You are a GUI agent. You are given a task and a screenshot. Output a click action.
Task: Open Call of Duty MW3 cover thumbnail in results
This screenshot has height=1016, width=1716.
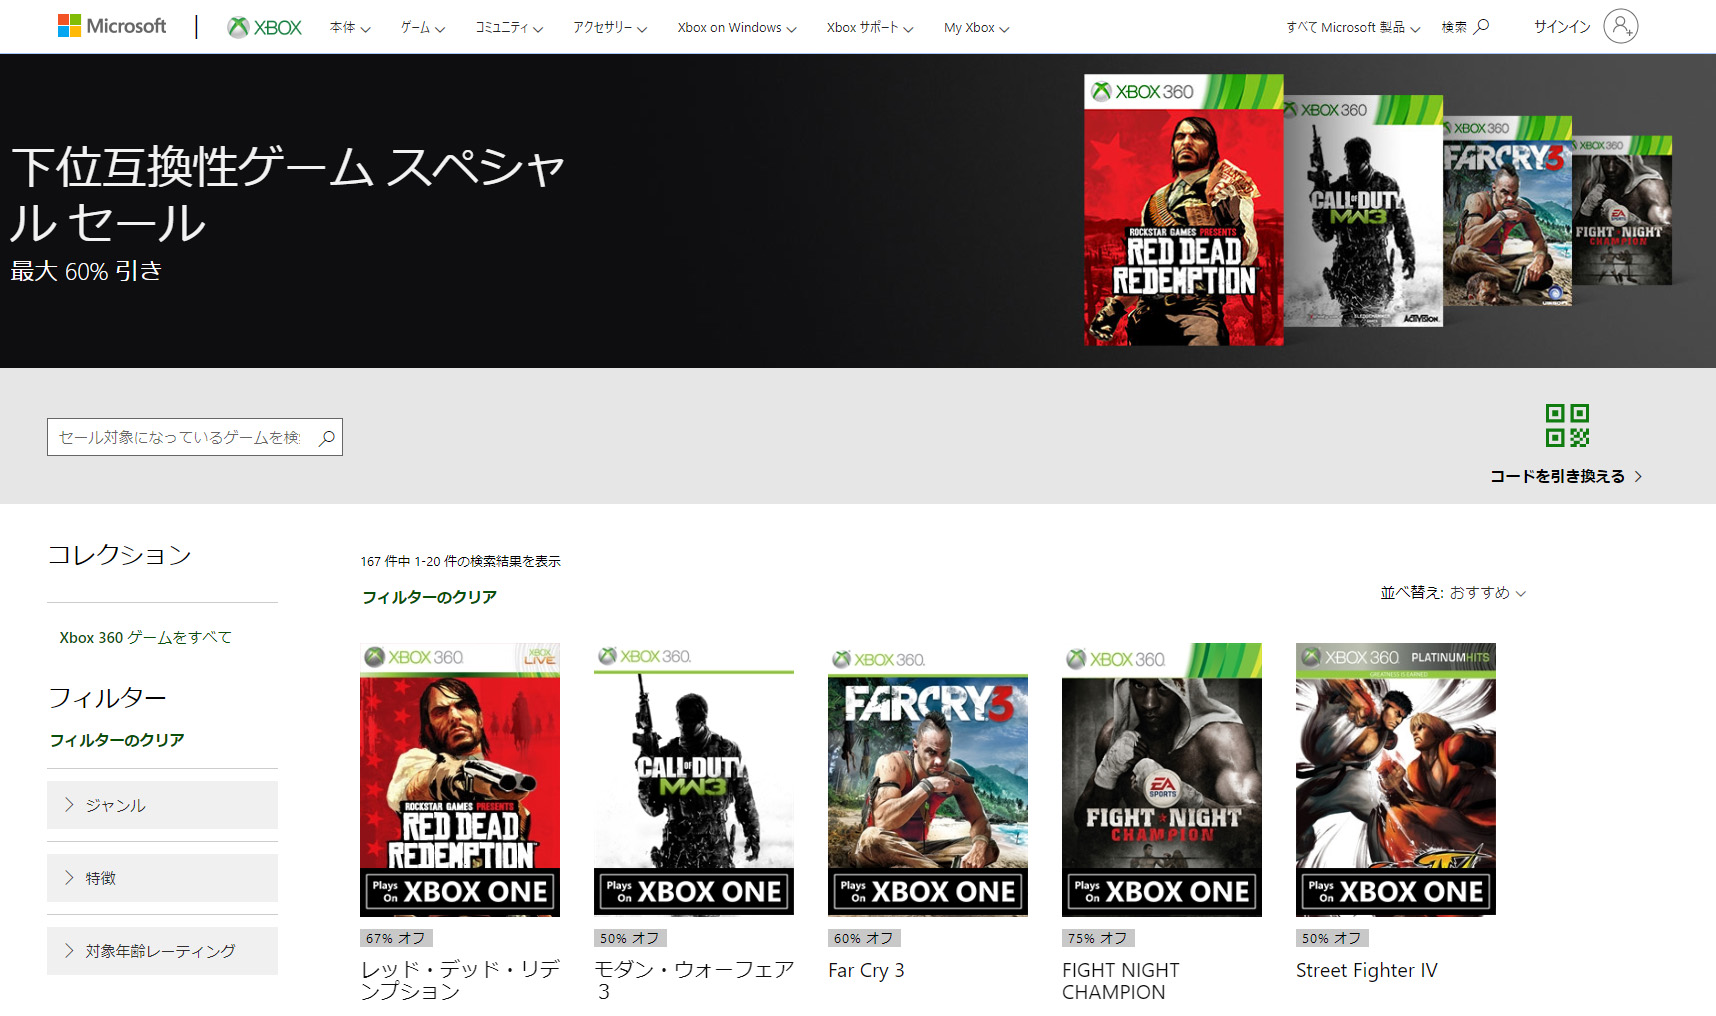coord(694,780)
